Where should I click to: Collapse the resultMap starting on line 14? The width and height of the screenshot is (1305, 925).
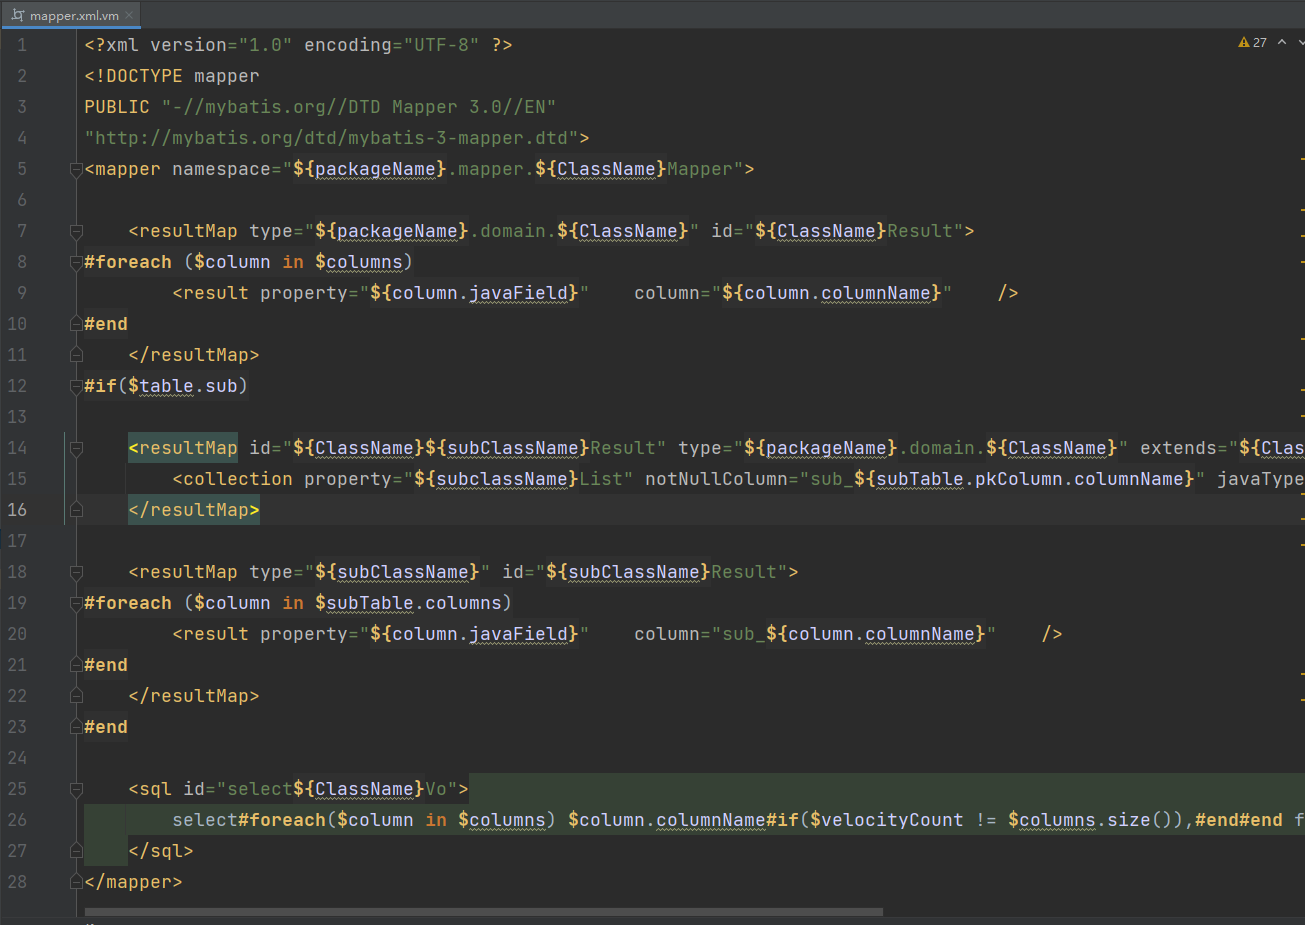click(75, 447)
